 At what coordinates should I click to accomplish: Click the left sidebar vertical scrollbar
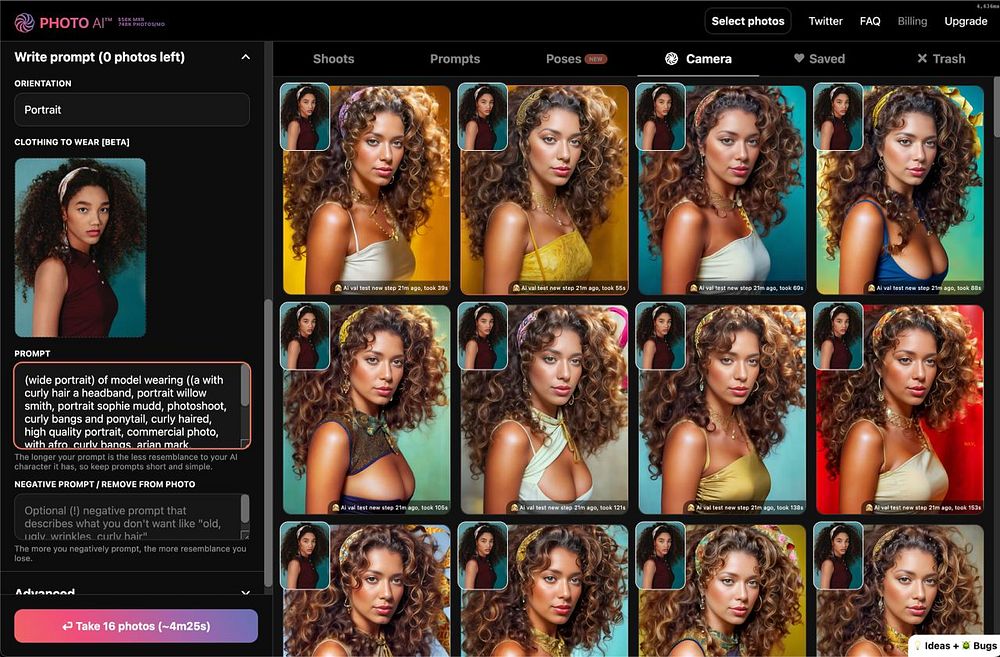pos(268,443)
